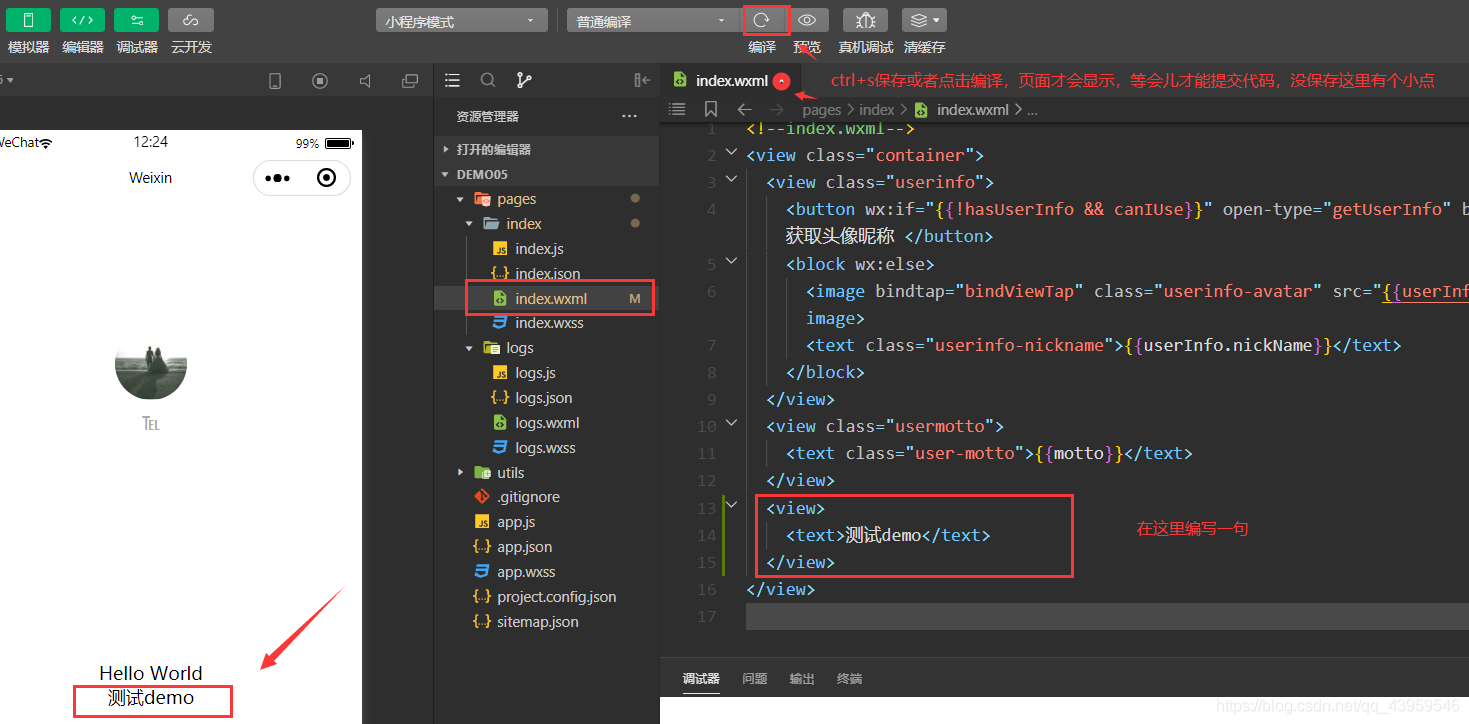Collapse the logs folder

546,348
